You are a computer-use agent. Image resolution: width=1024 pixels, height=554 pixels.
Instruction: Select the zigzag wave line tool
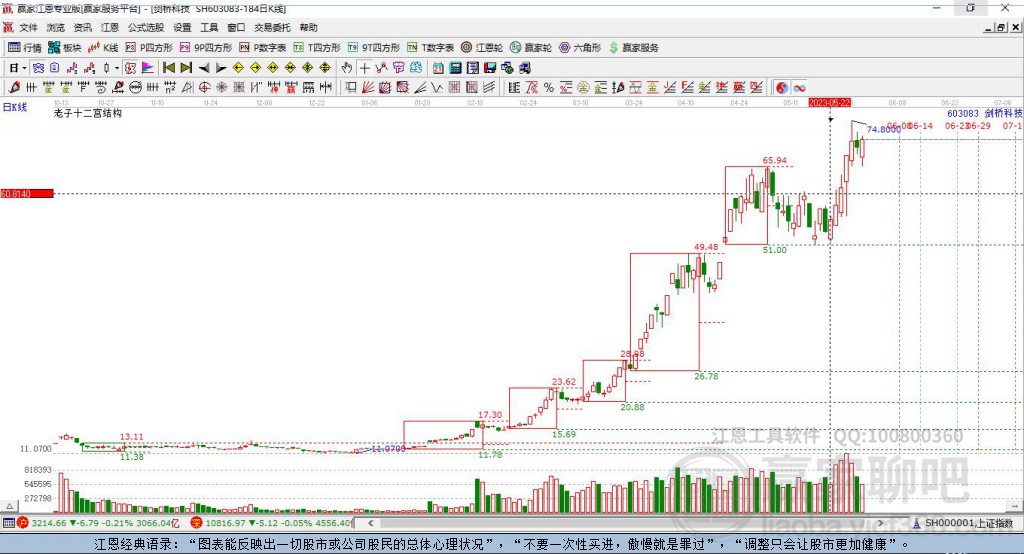[x=437, y=88]
